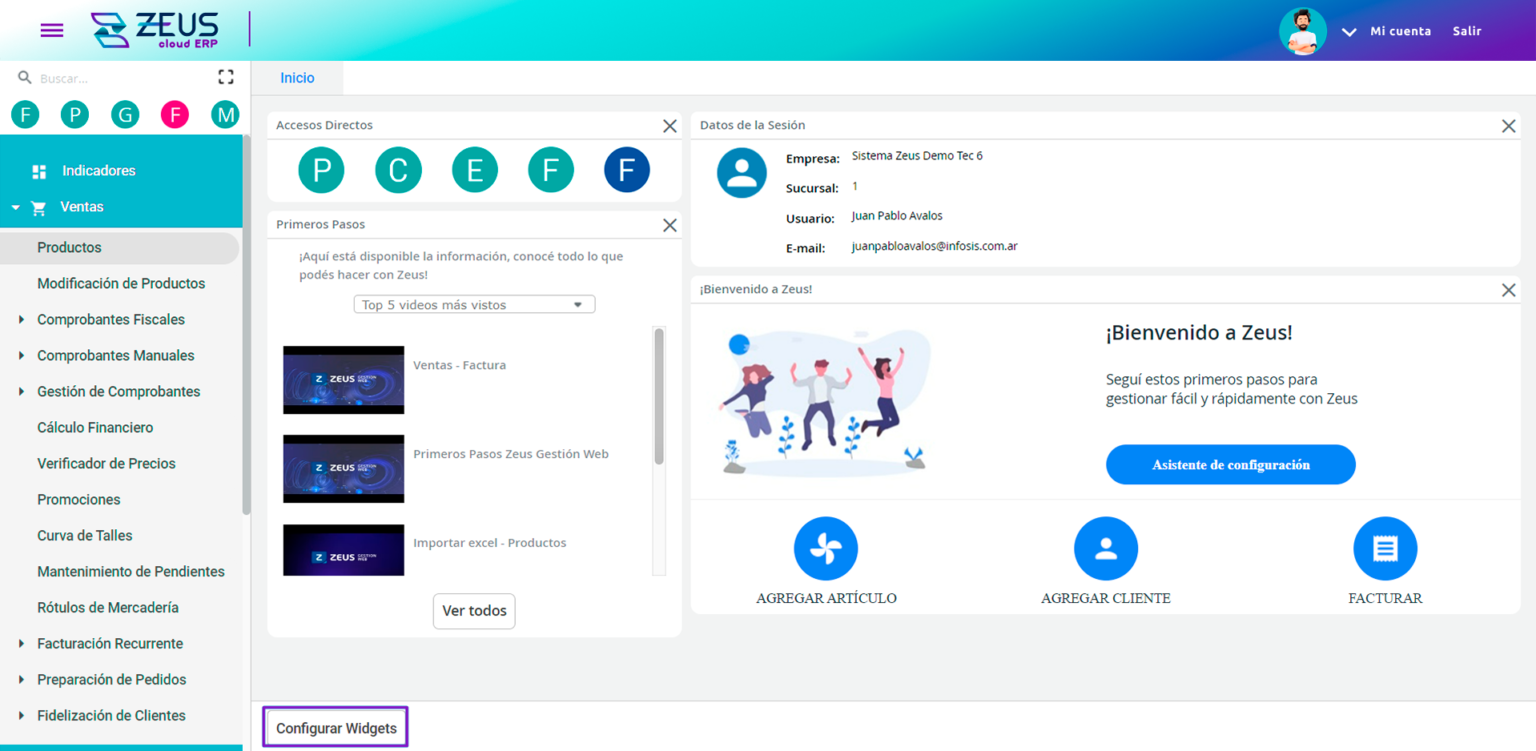
Task: Select the green G favorite icon
Action: [x=125, y=114]
